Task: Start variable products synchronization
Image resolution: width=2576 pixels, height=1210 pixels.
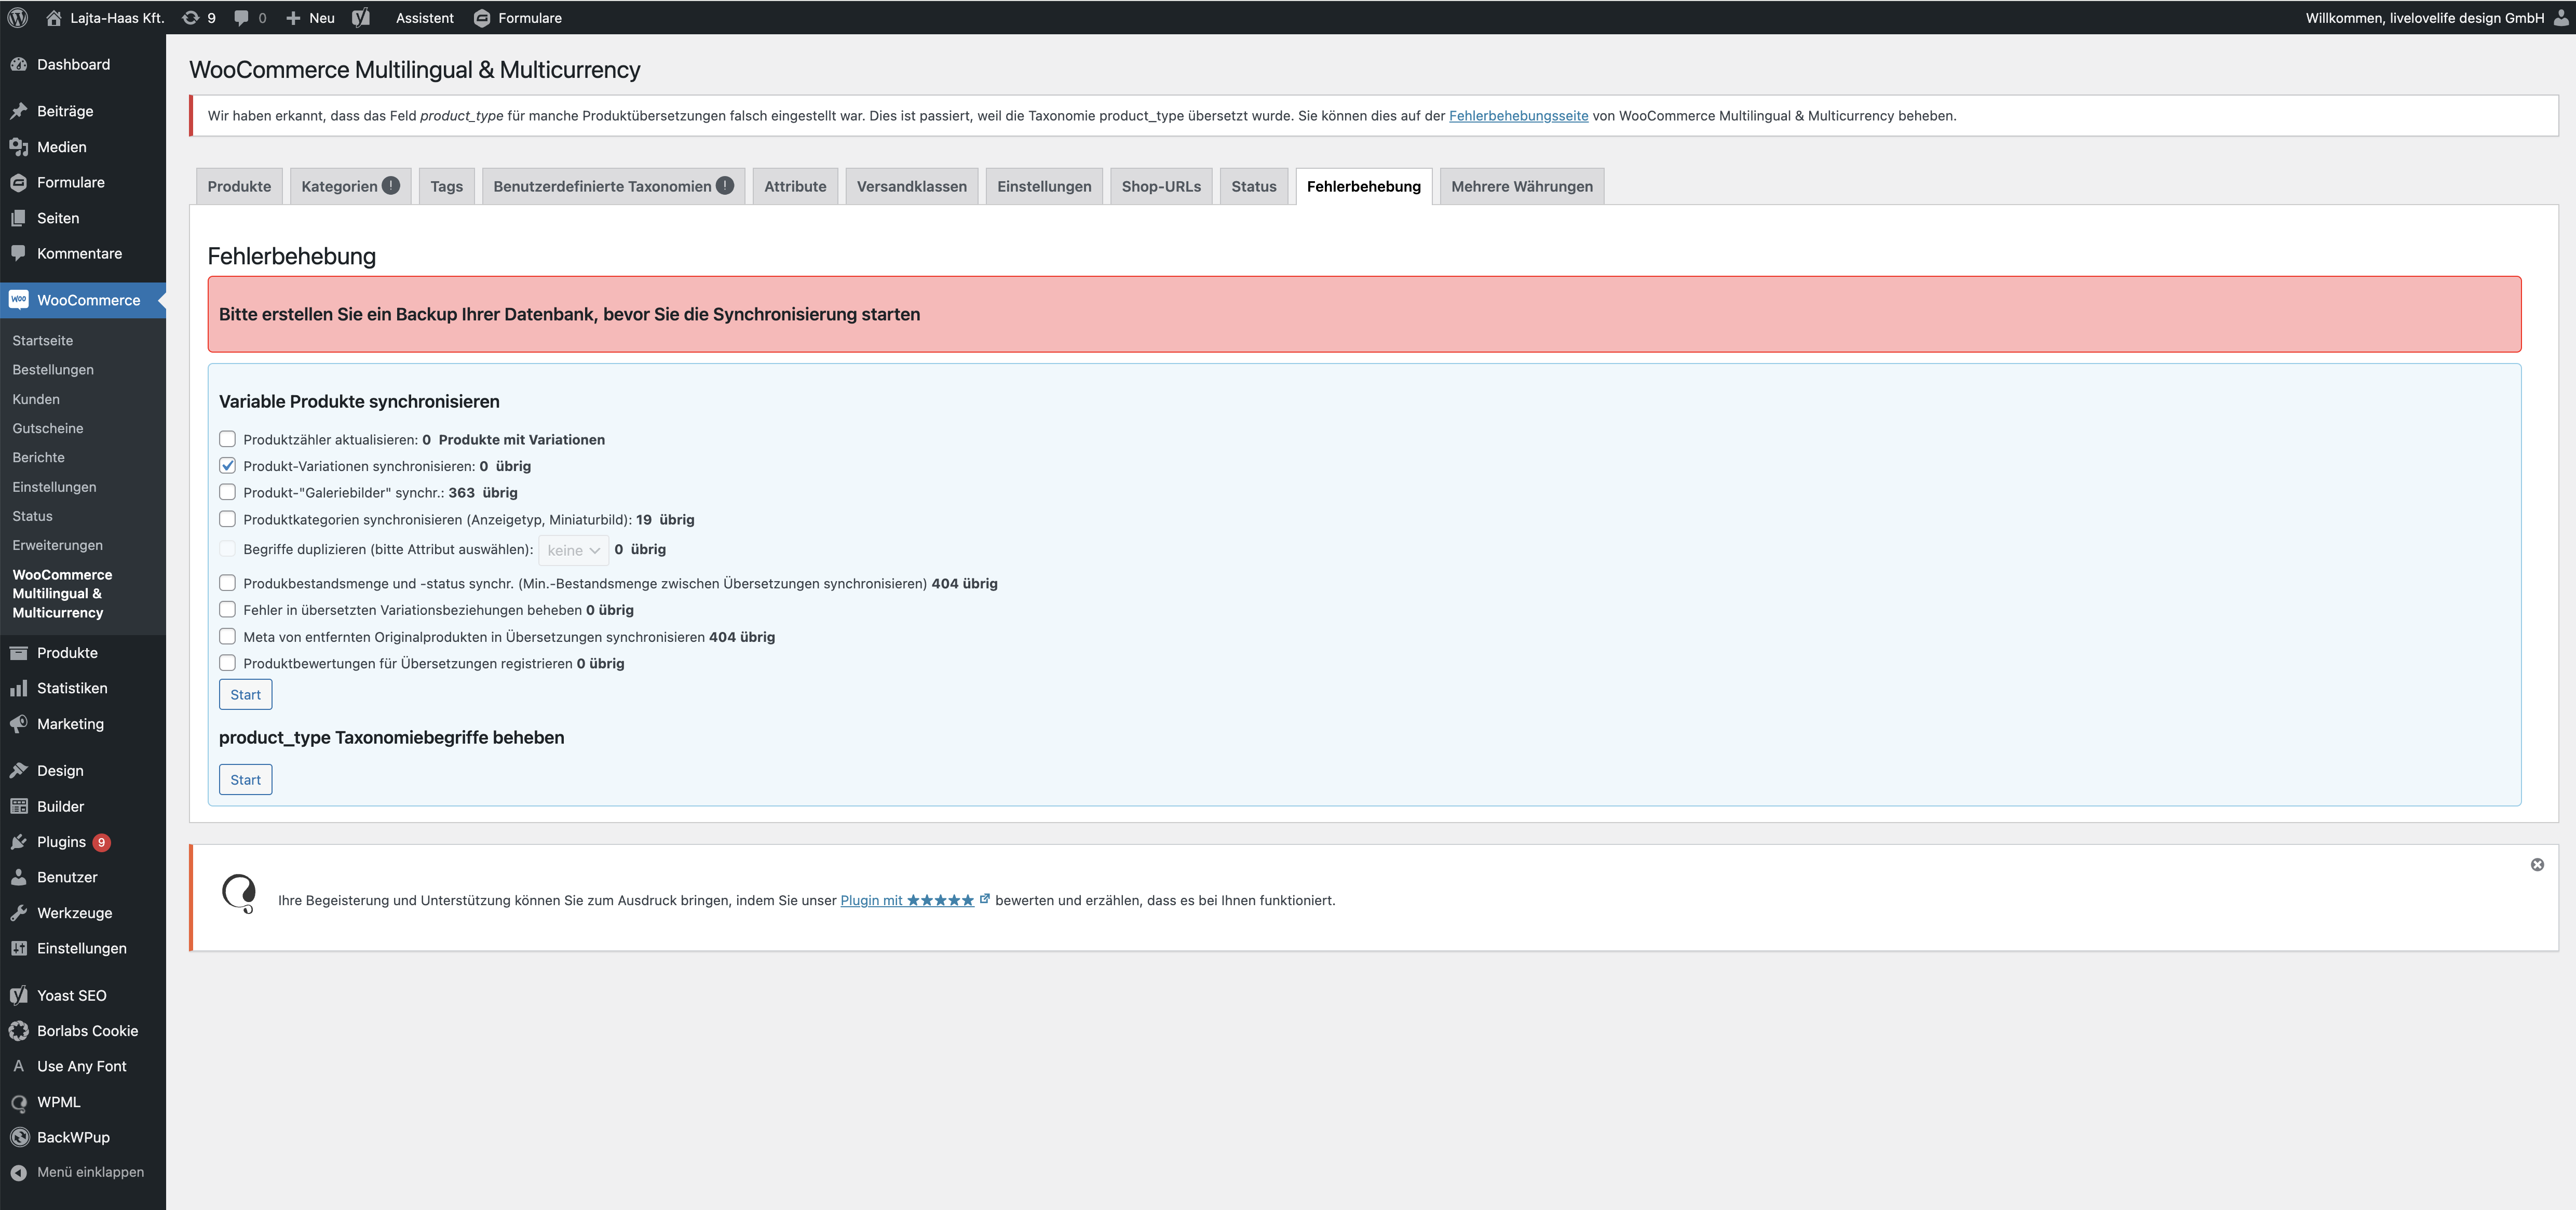Action: pos(245,695)
